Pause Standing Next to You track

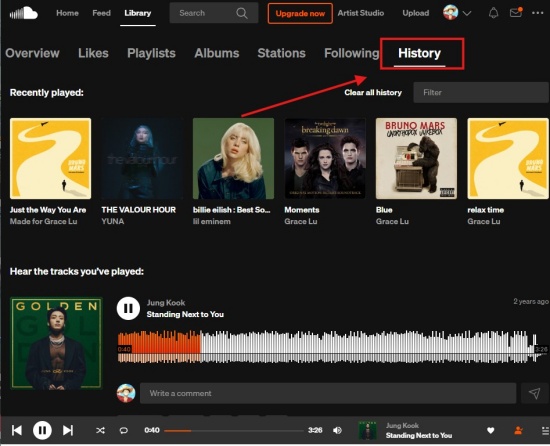point(128,308)
